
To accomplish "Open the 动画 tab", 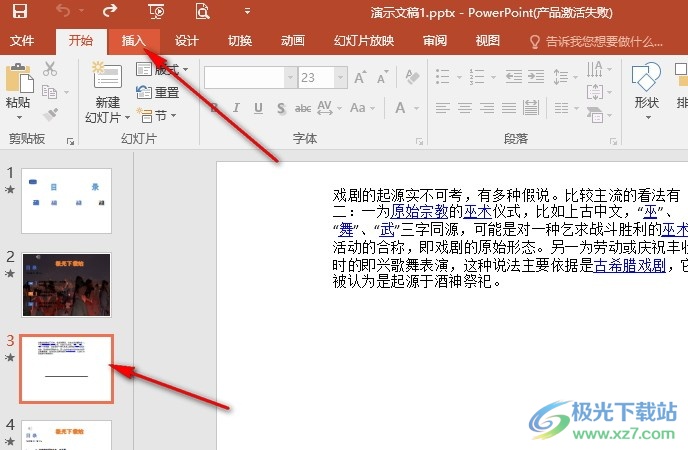I will click(x=293, y=41).
